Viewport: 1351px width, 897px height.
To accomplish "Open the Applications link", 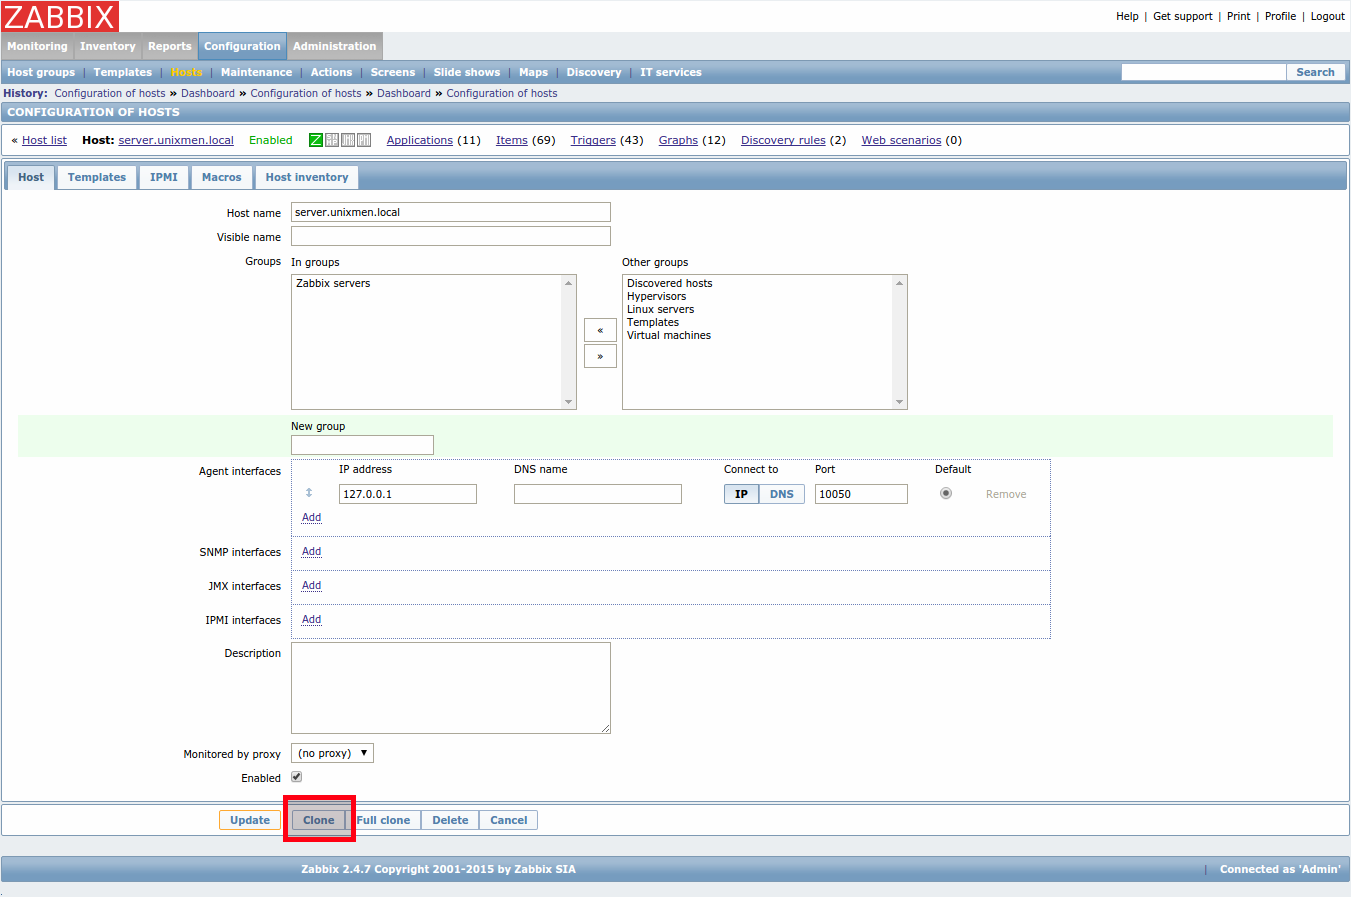I will tap(420, 140).
